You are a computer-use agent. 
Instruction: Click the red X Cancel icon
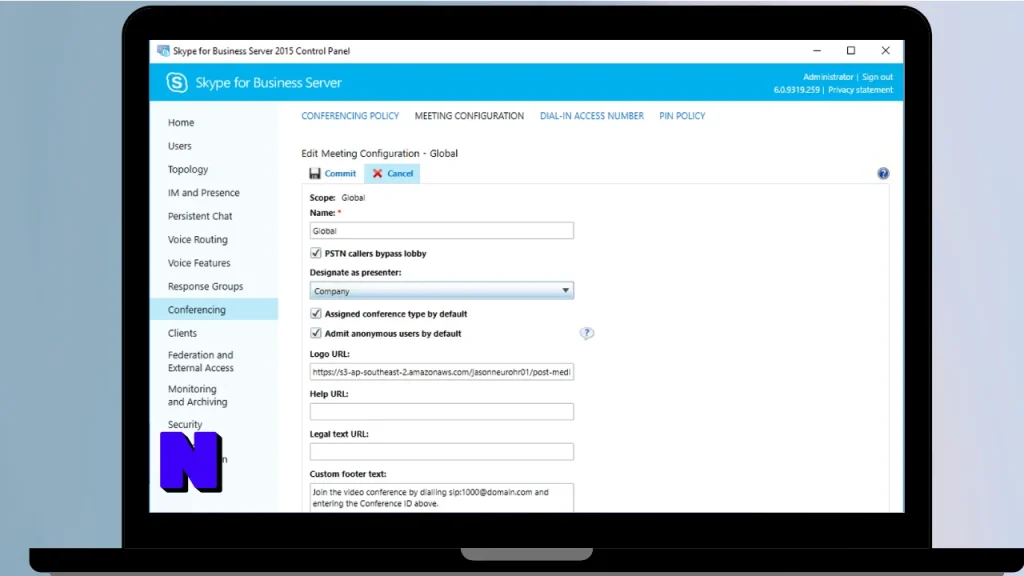tap(377, 173)
